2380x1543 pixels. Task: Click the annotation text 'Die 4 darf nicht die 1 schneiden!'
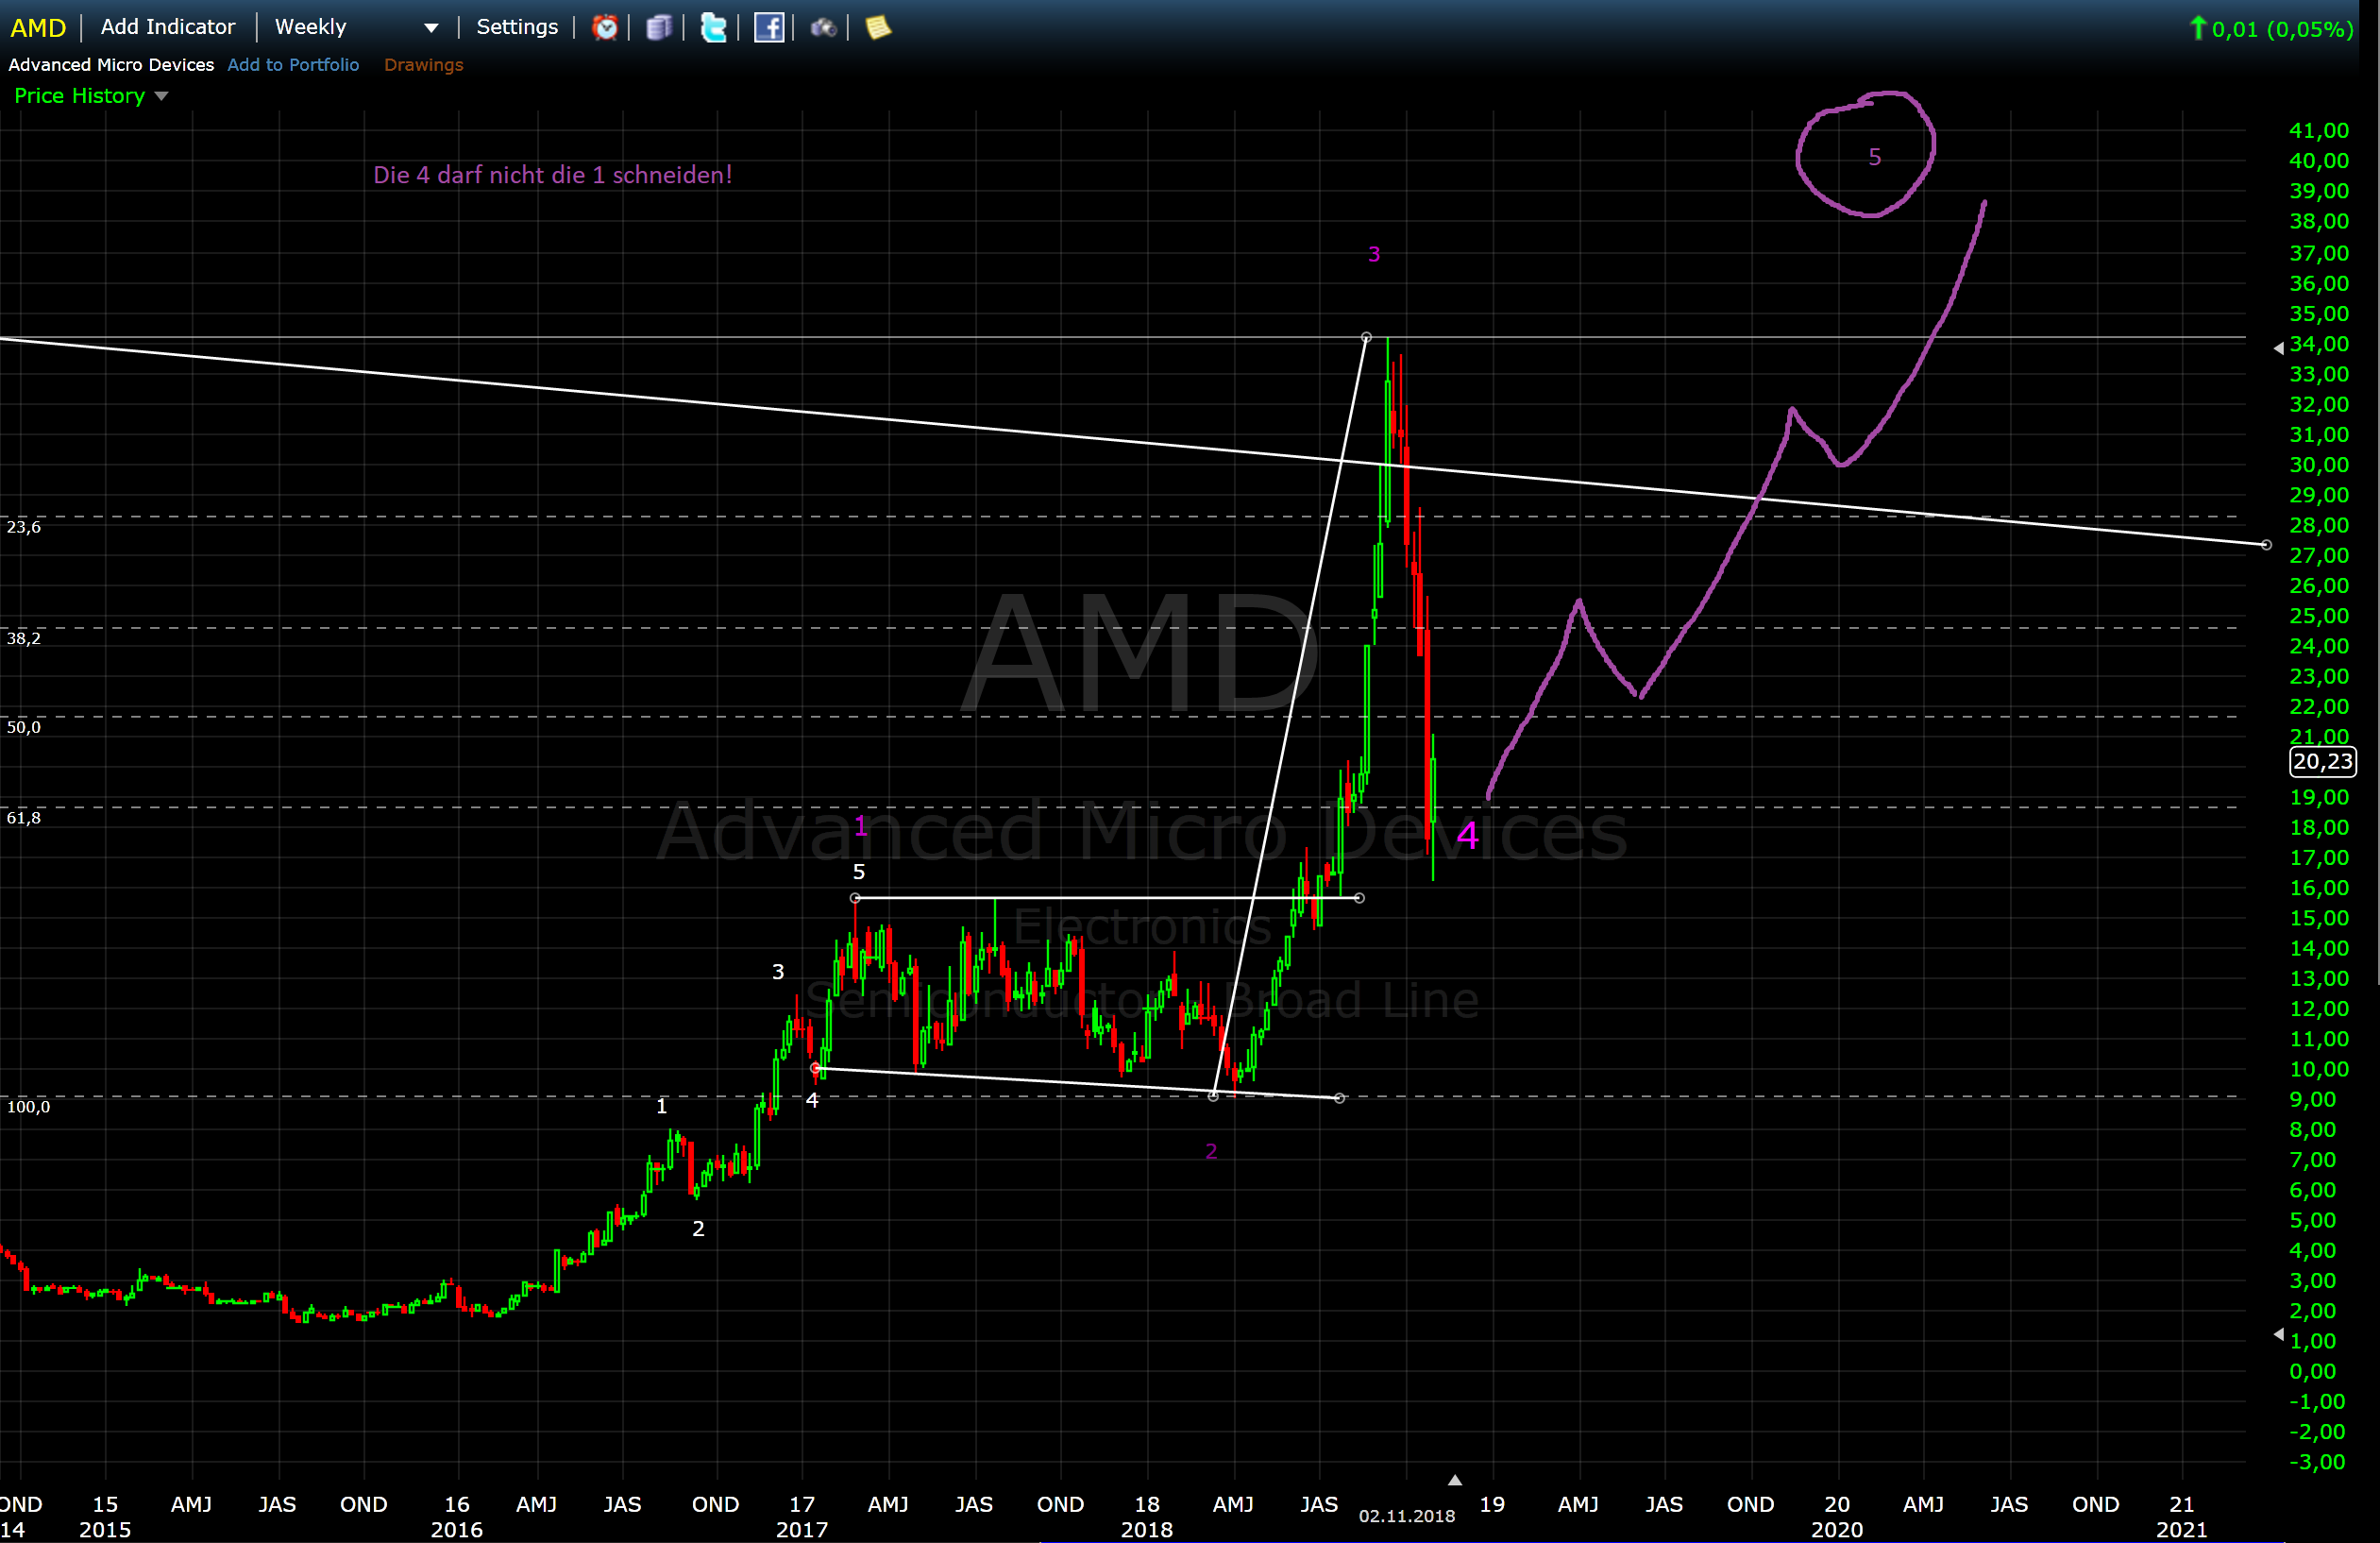552,175
